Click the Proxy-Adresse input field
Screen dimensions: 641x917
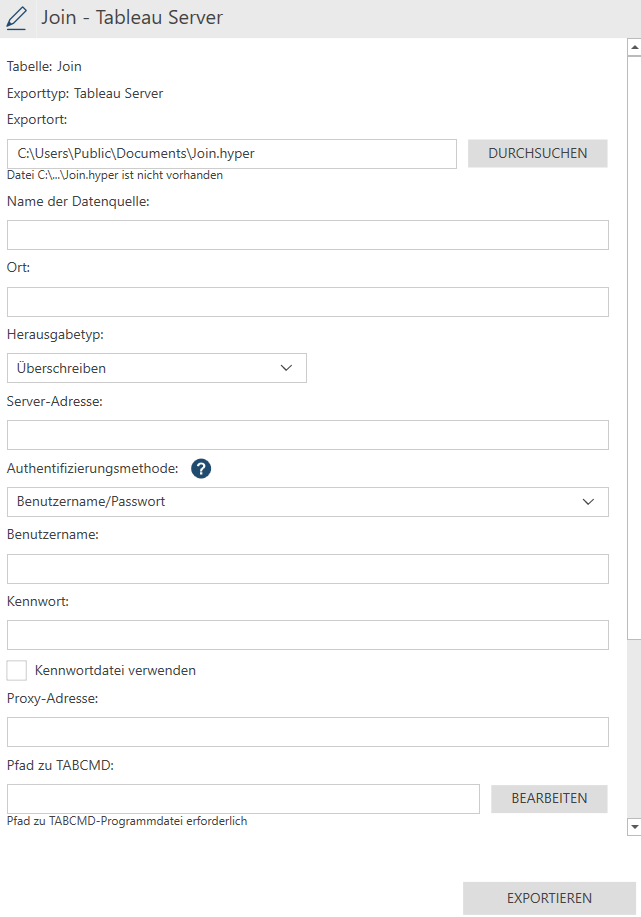click(307, 732)
